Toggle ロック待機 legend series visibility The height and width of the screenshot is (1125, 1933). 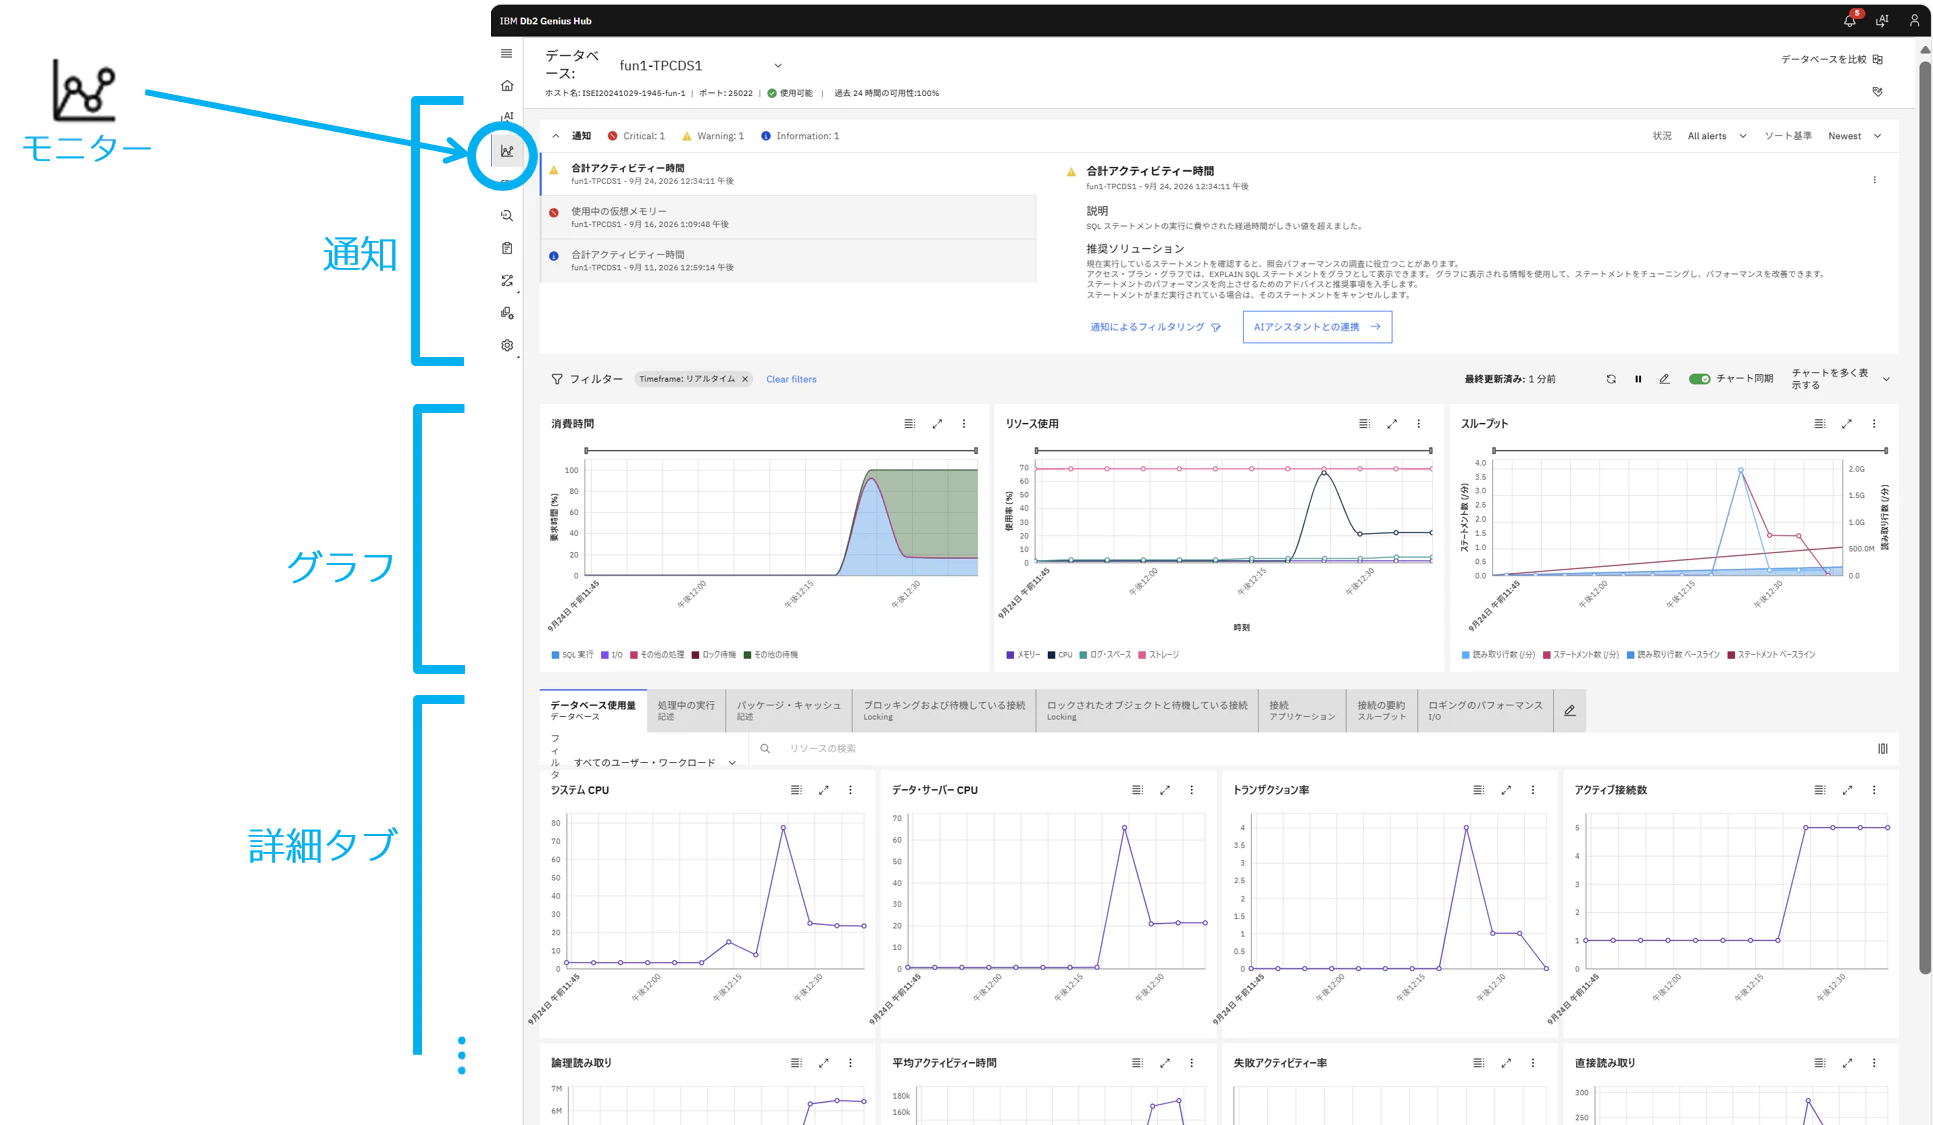point(714,655)
